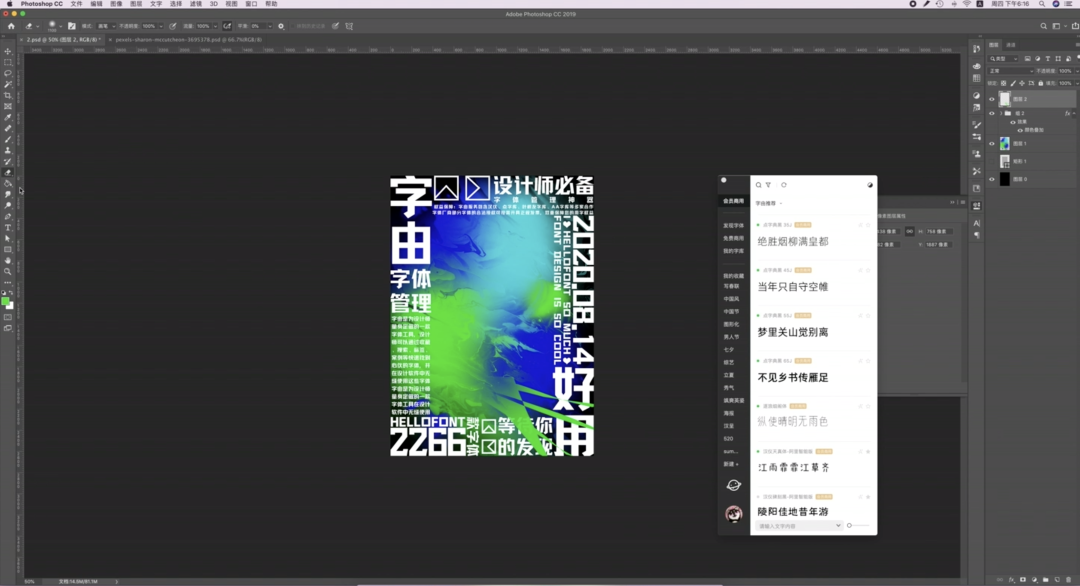Screen dimensions: 1080x586
Task: Pick the Zoom tool in the toolbar
Action: tap(8, 271)
